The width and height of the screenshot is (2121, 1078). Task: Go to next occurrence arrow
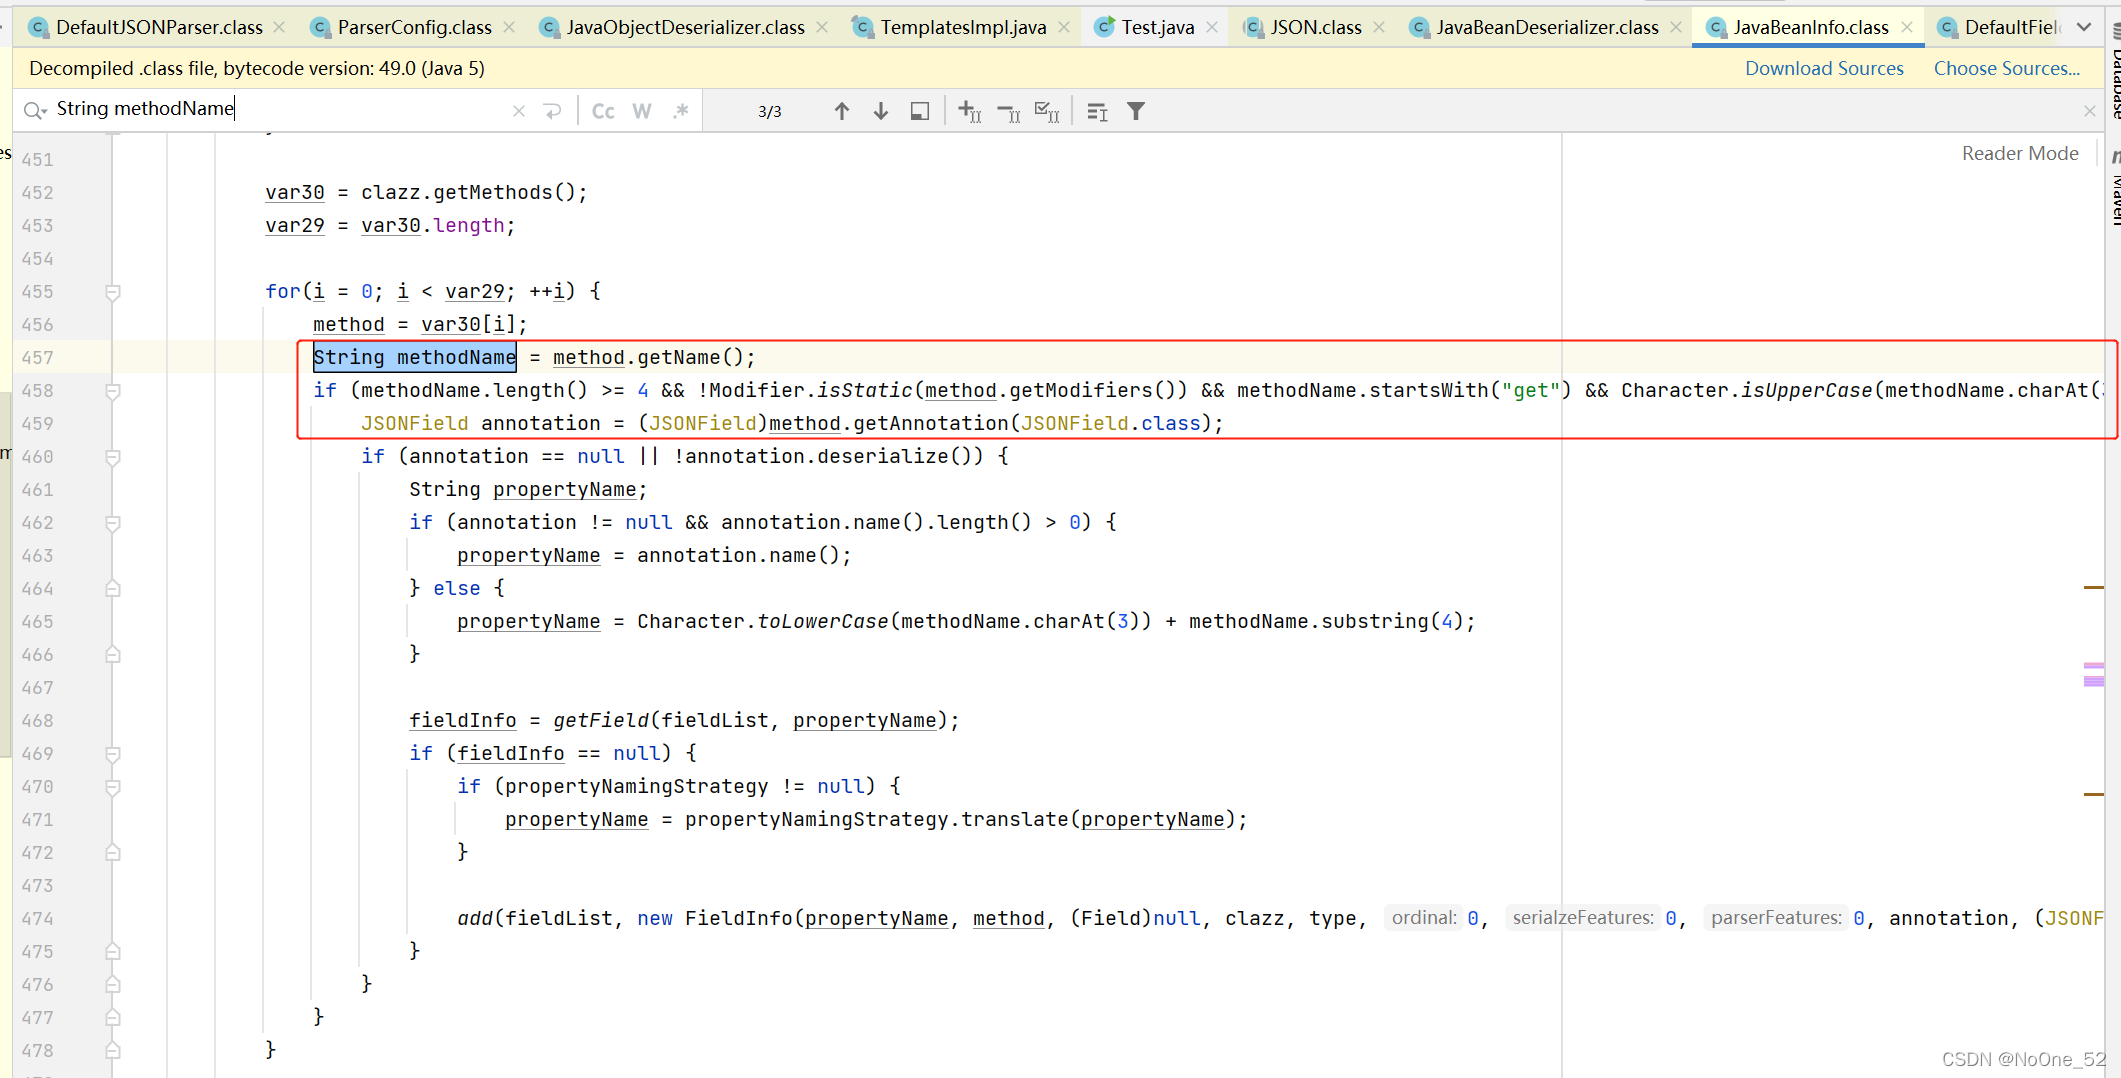[881, 111]
